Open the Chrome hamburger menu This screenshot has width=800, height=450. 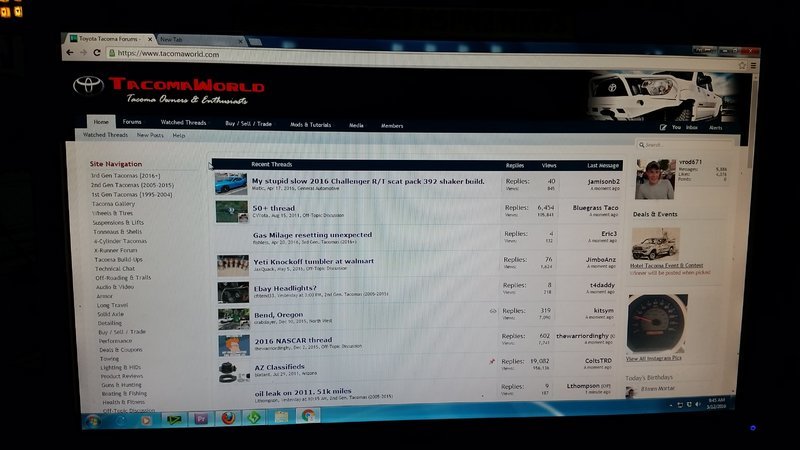tap(753, 65)
